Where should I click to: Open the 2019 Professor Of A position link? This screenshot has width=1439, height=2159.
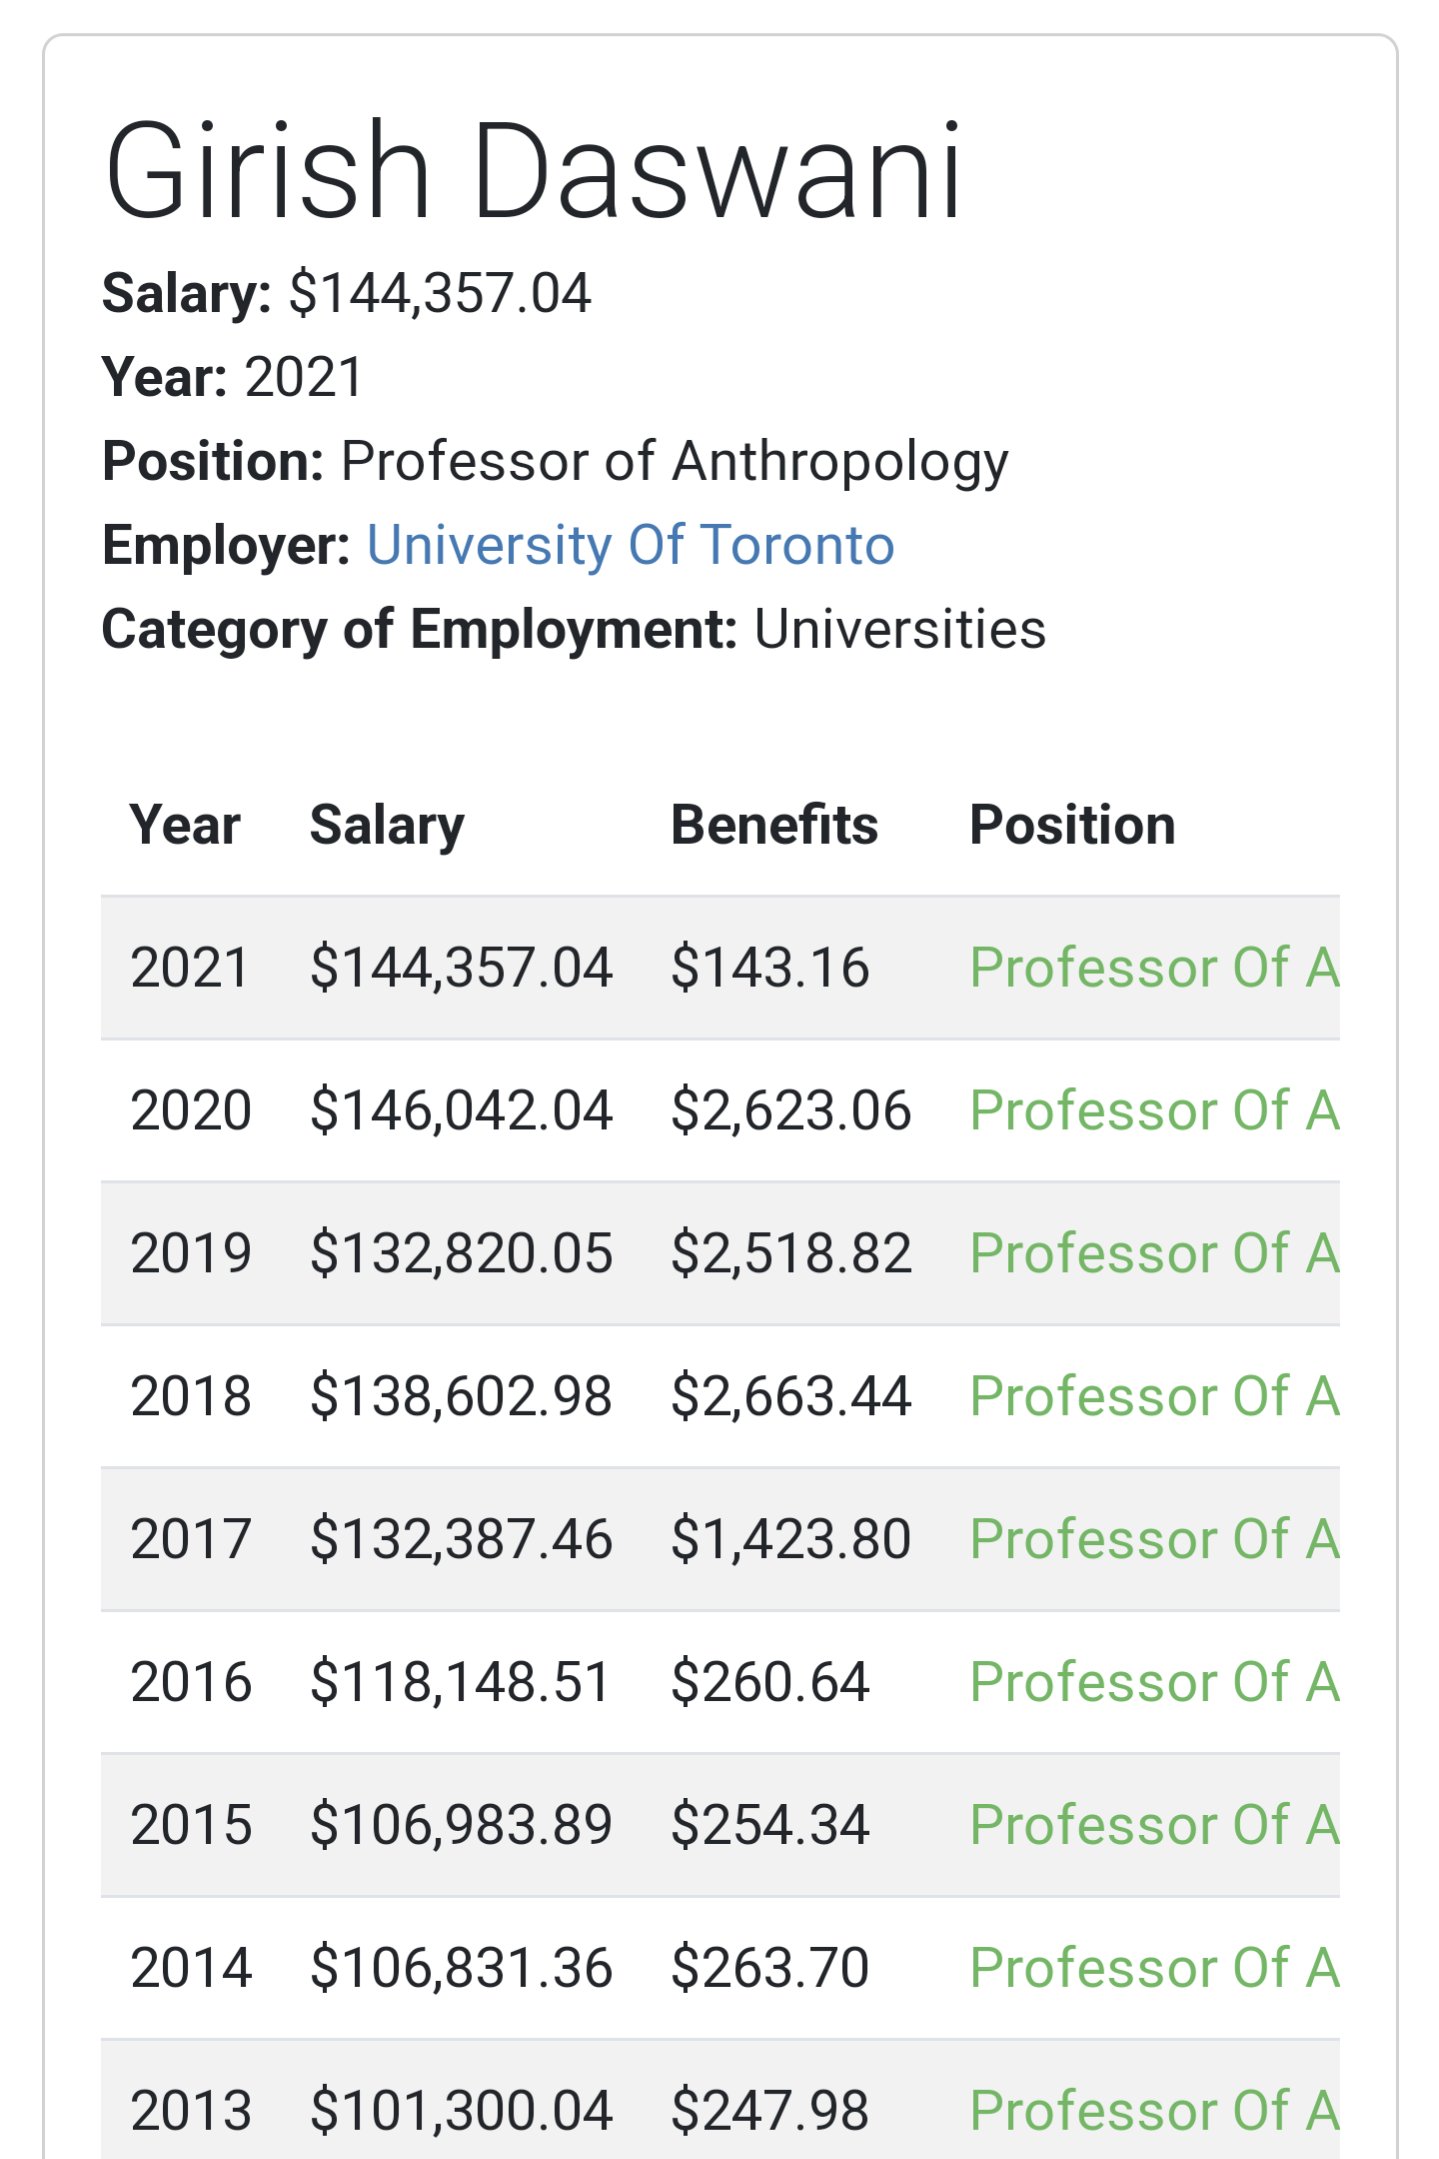1154,1254
